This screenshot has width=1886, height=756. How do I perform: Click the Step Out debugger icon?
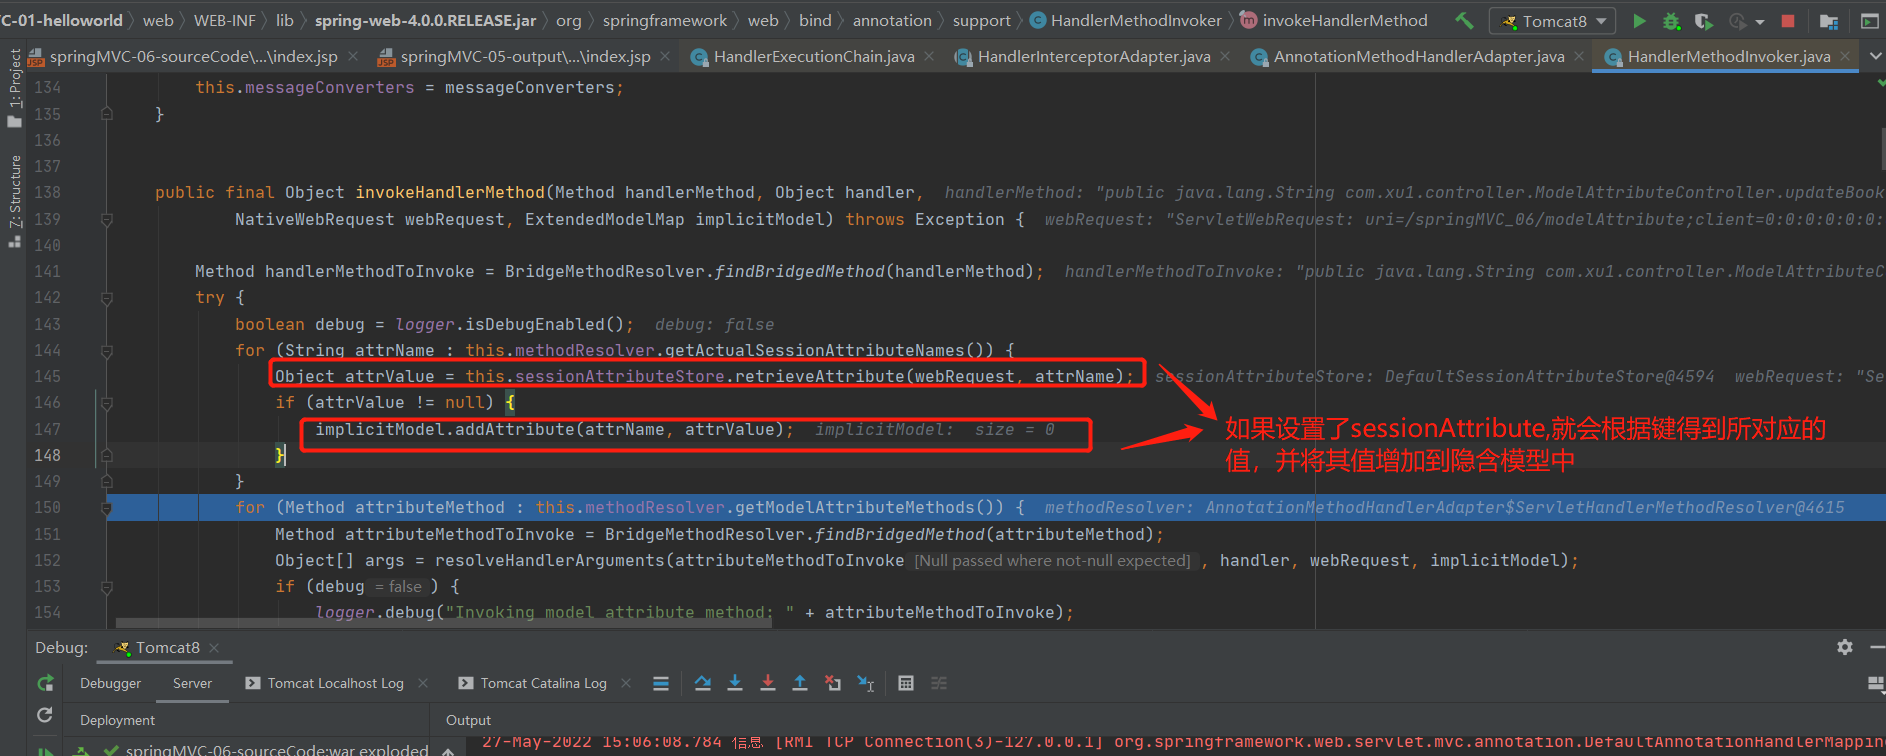point(800,683)
